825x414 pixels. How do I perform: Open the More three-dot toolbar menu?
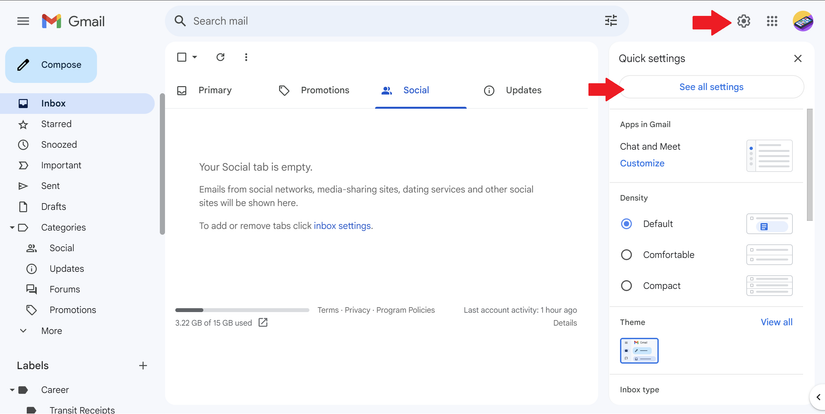click(x=246, y=57)
